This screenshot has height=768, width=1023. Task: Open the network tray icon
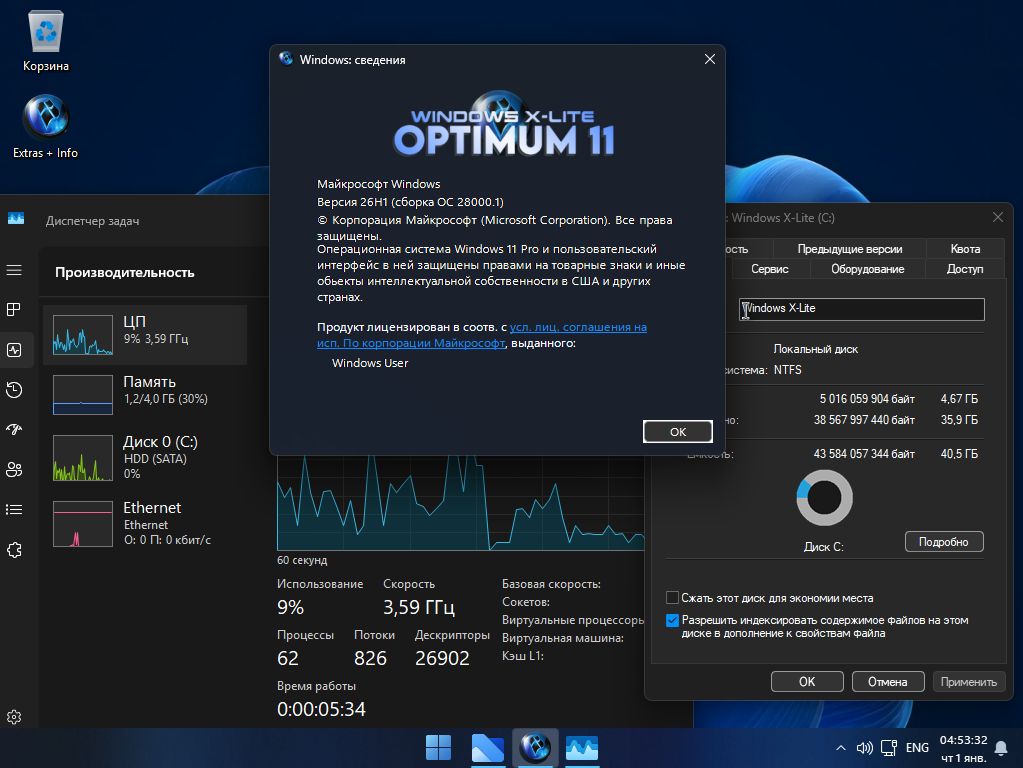(889, 748)
